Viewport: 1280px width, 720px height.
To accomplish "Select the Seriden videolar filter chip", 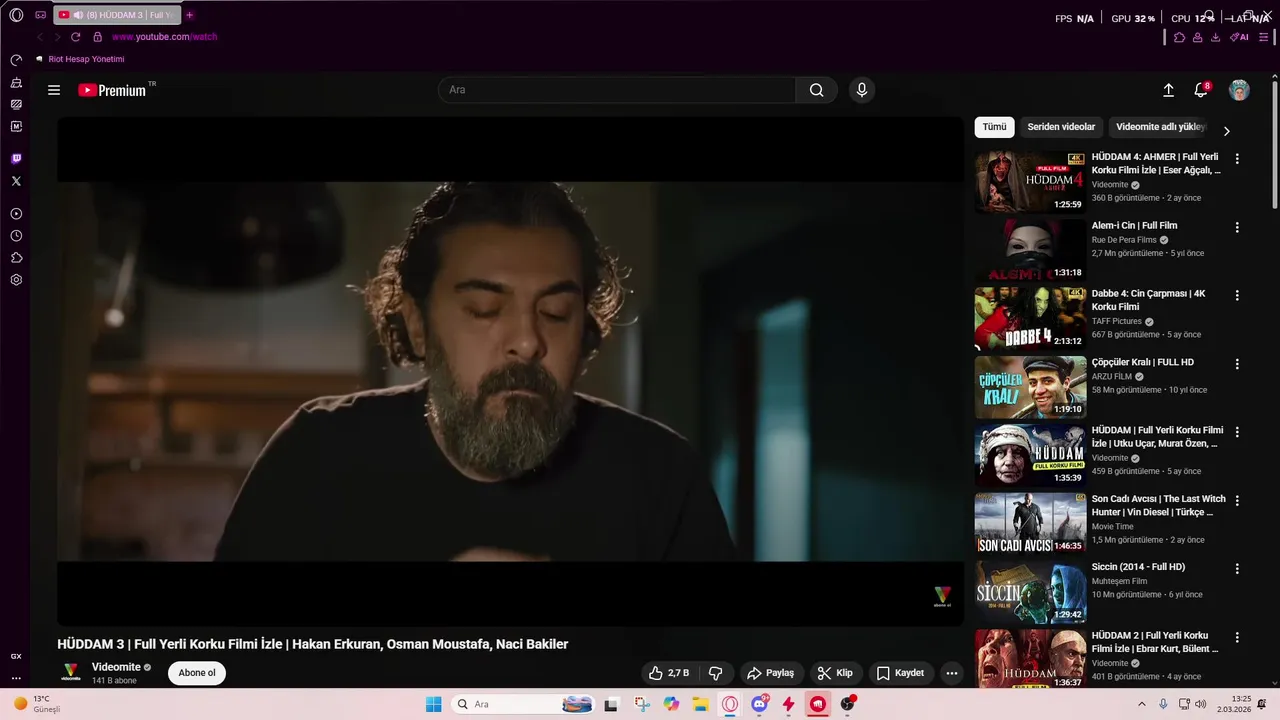I will [1061, 127].
